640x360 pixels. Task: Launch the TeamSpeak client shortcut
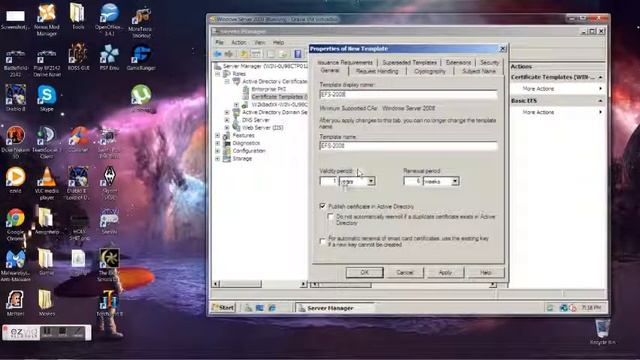tap(46, 142)
